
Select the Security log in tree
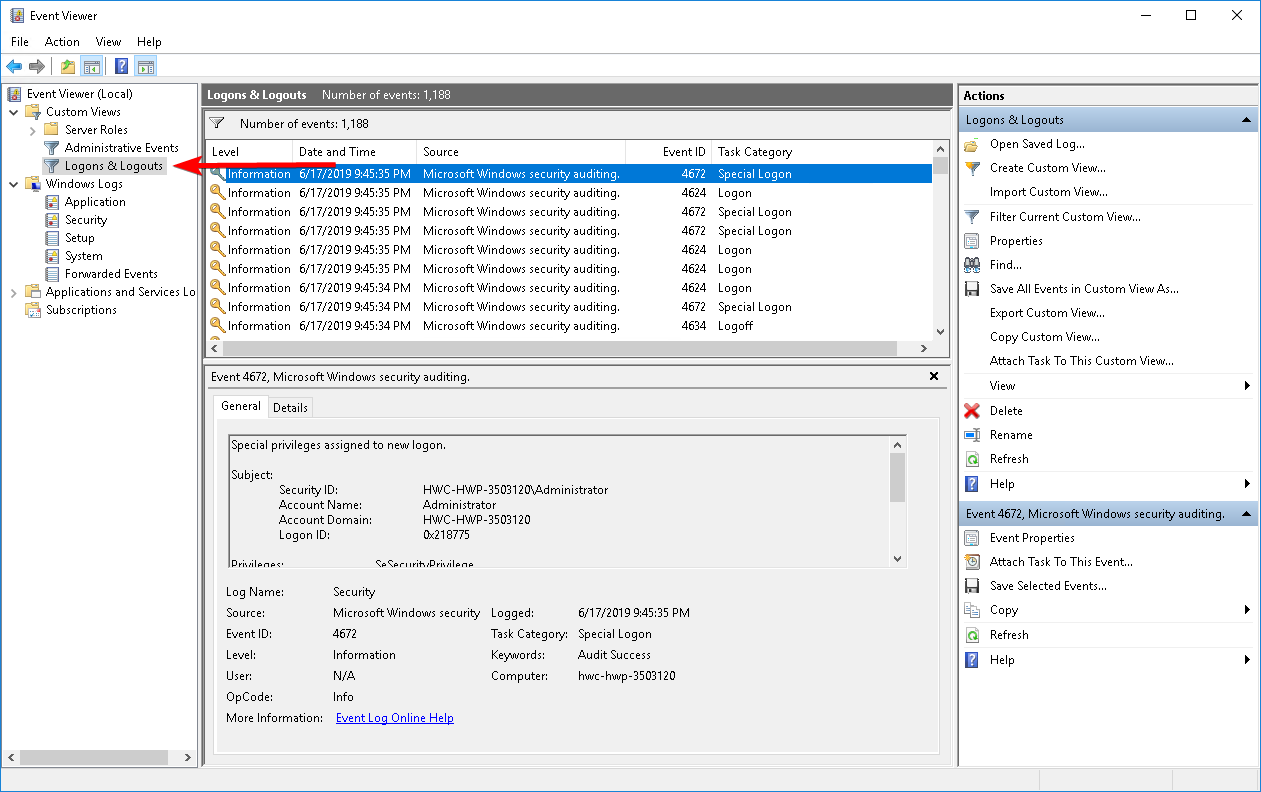(86, 220)
